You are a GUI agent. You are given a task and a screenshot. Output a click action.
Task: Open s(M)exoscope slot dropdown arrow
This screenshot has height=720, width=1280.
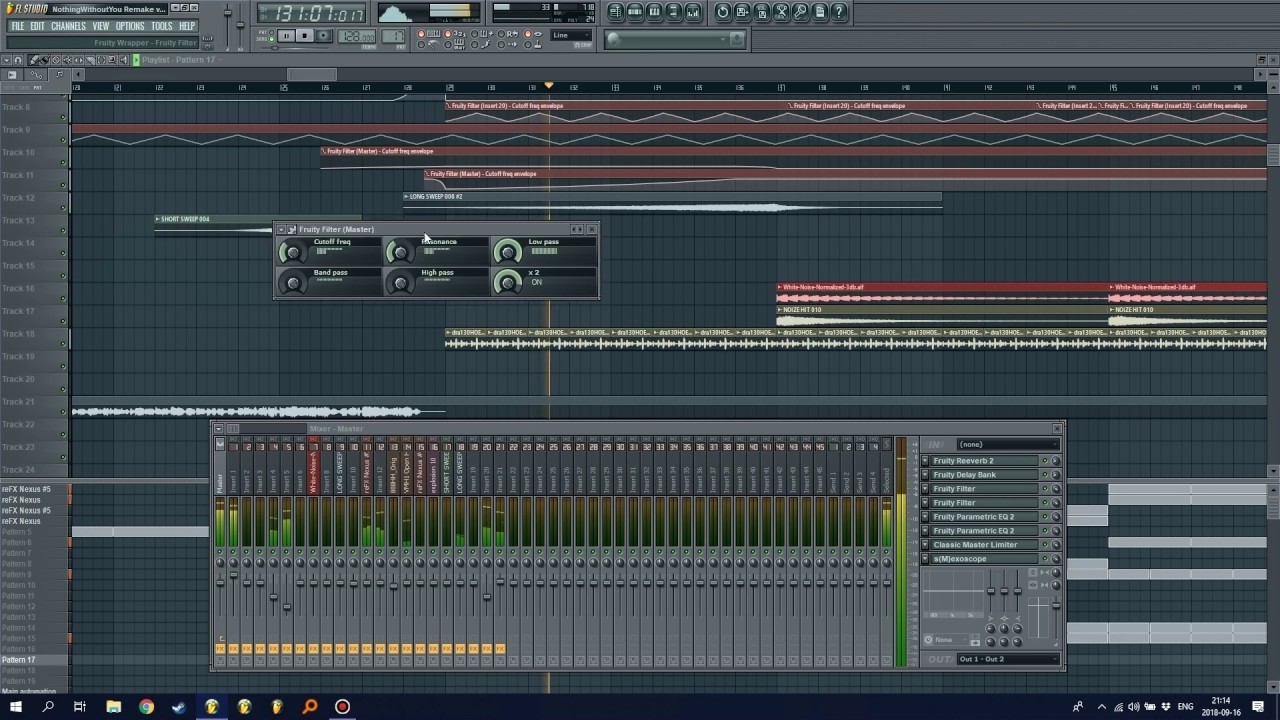(x=925, y=559)
